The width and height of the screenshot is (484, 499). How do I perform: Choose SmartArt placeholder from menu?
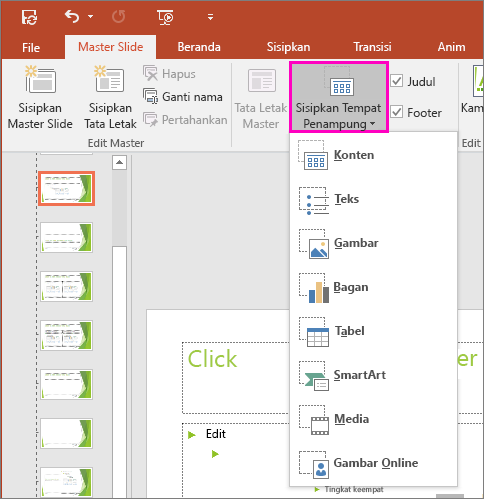click(x=373, y=375)
